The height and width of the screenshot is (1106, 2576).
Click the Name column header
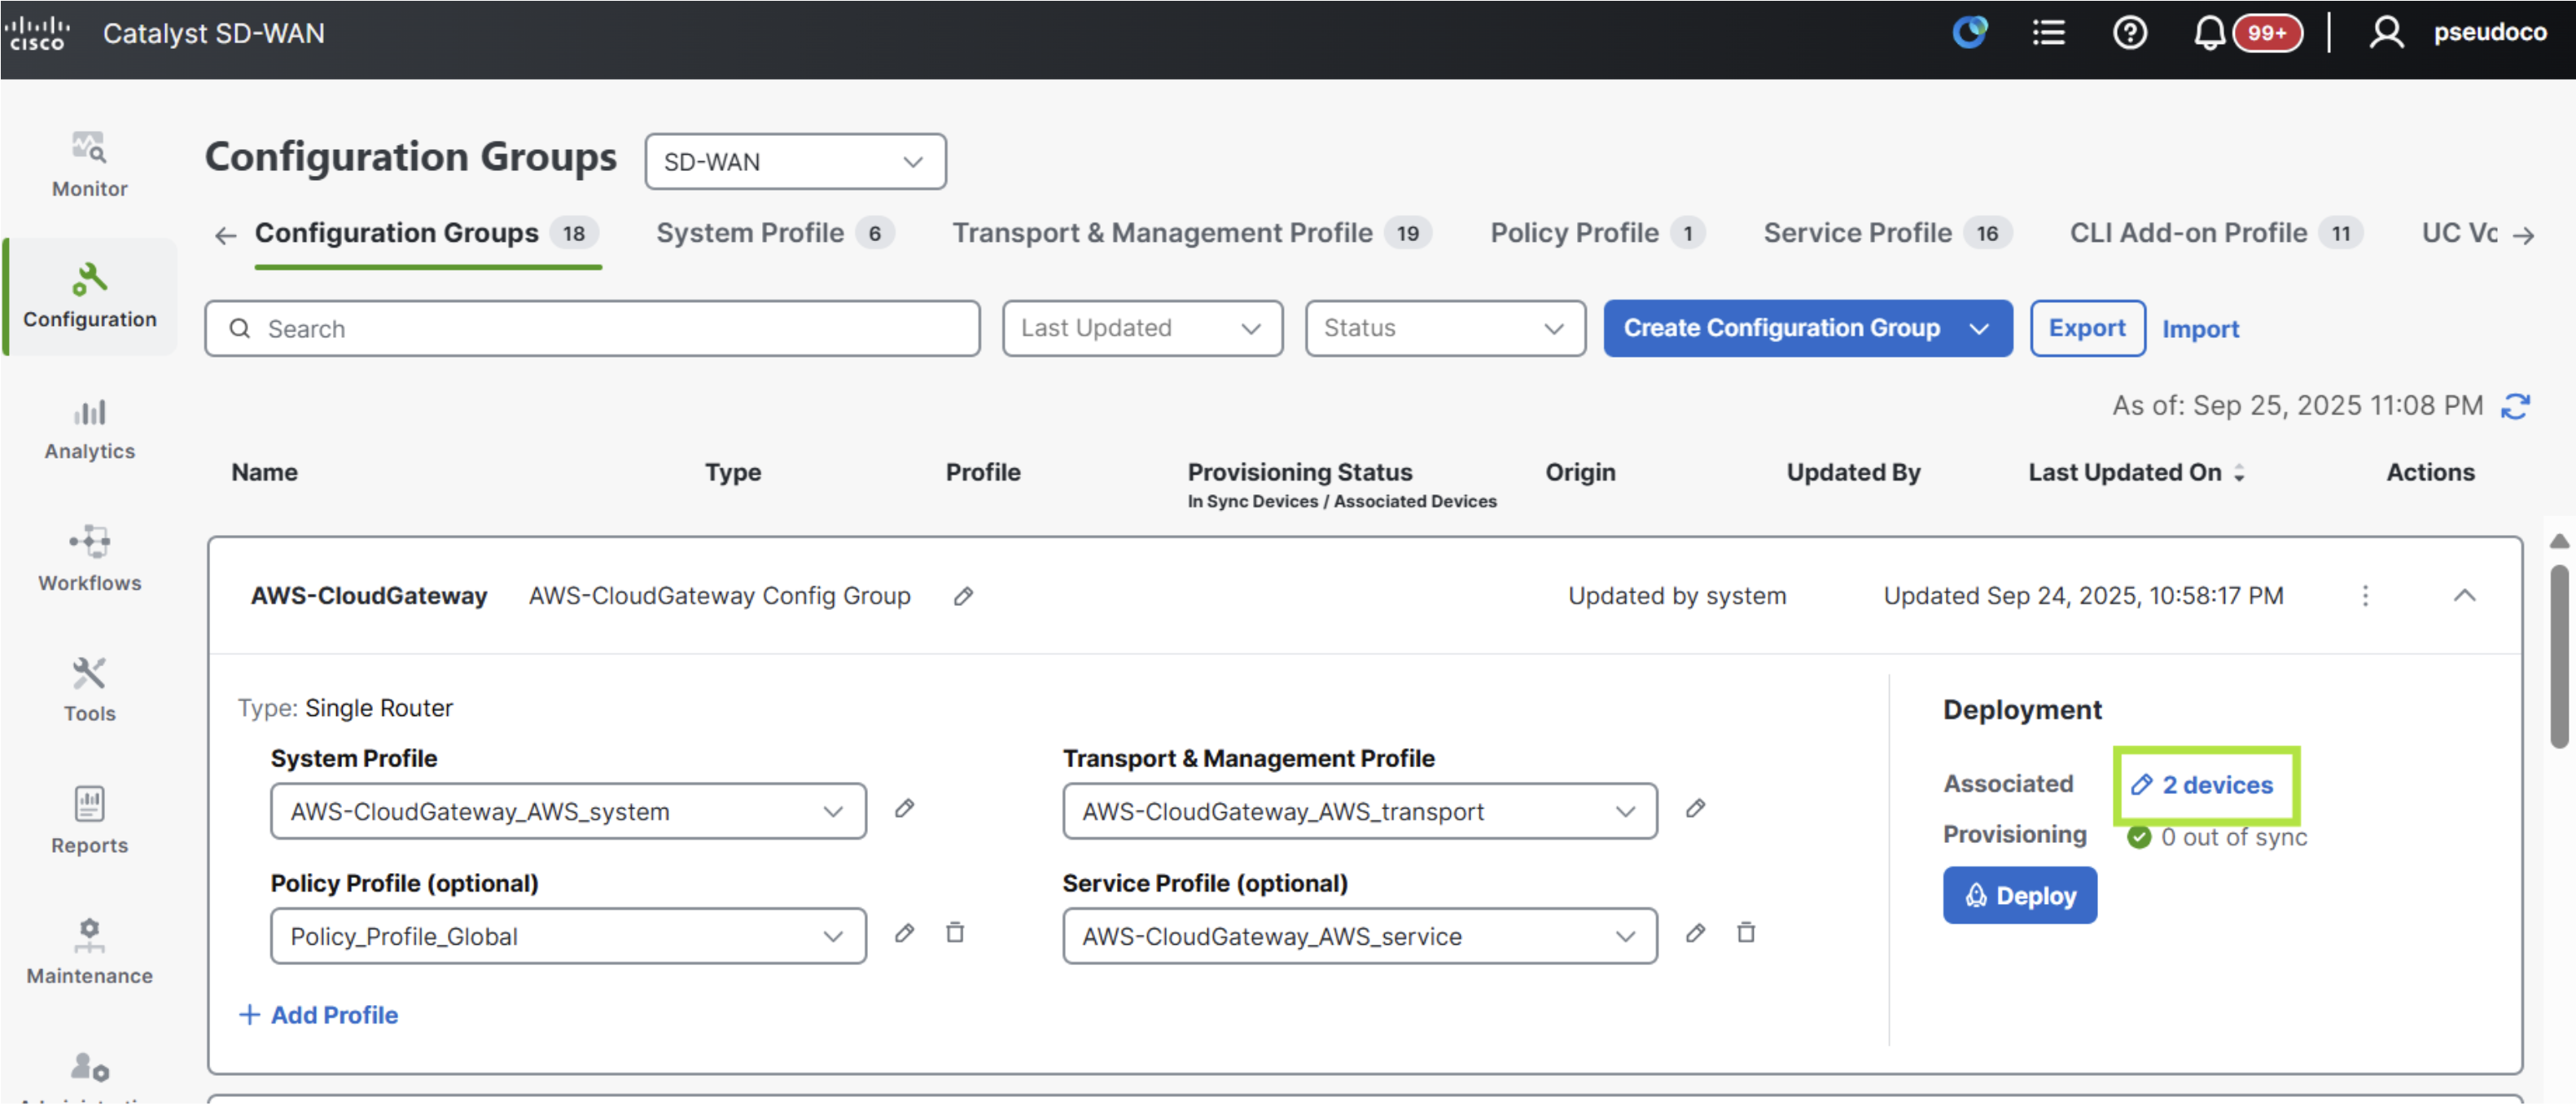264,472
